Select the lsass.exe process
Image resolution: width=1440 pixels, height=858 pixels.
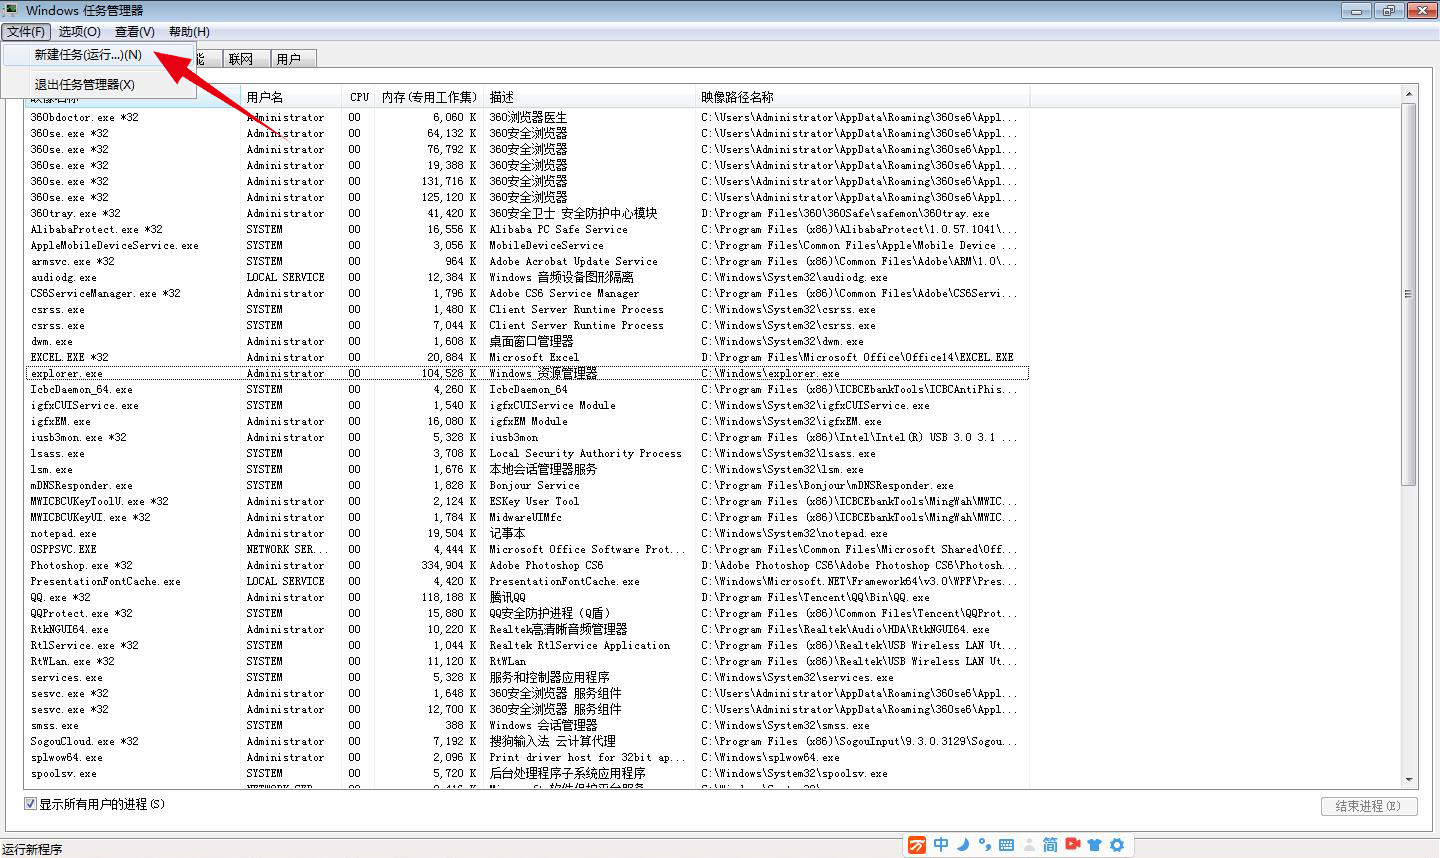click(527, 453)
